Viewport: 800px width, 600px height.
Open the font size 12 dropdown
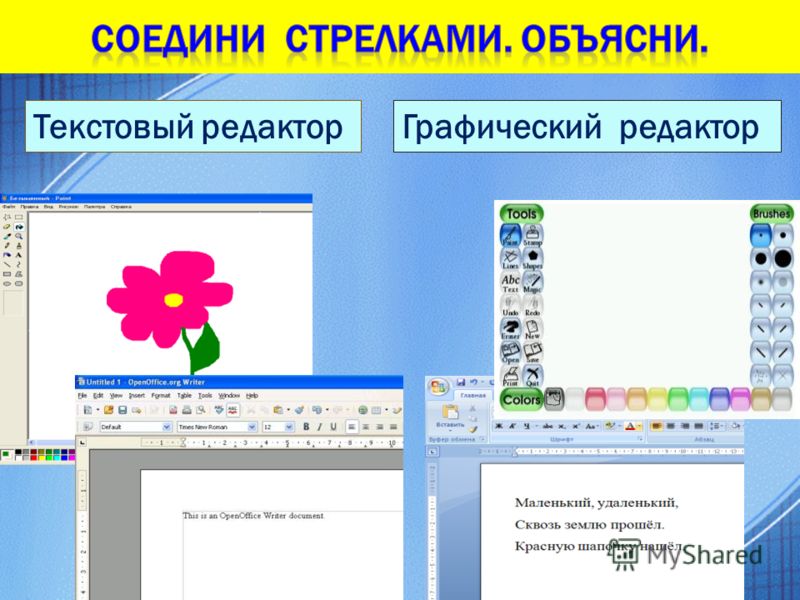point(289,427)
